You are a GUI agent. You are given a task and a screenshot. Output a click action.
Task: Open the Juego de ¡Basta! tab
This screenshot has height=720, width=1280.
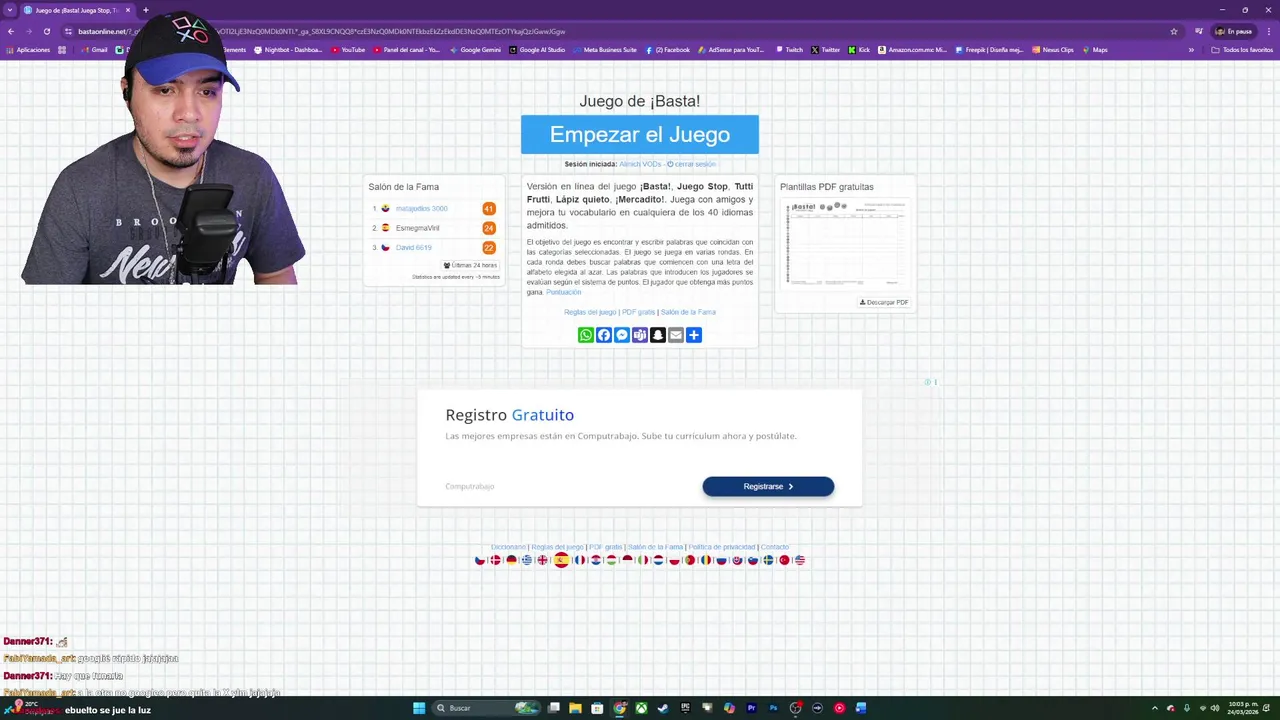pyautogui.click(x=78, y=10)
